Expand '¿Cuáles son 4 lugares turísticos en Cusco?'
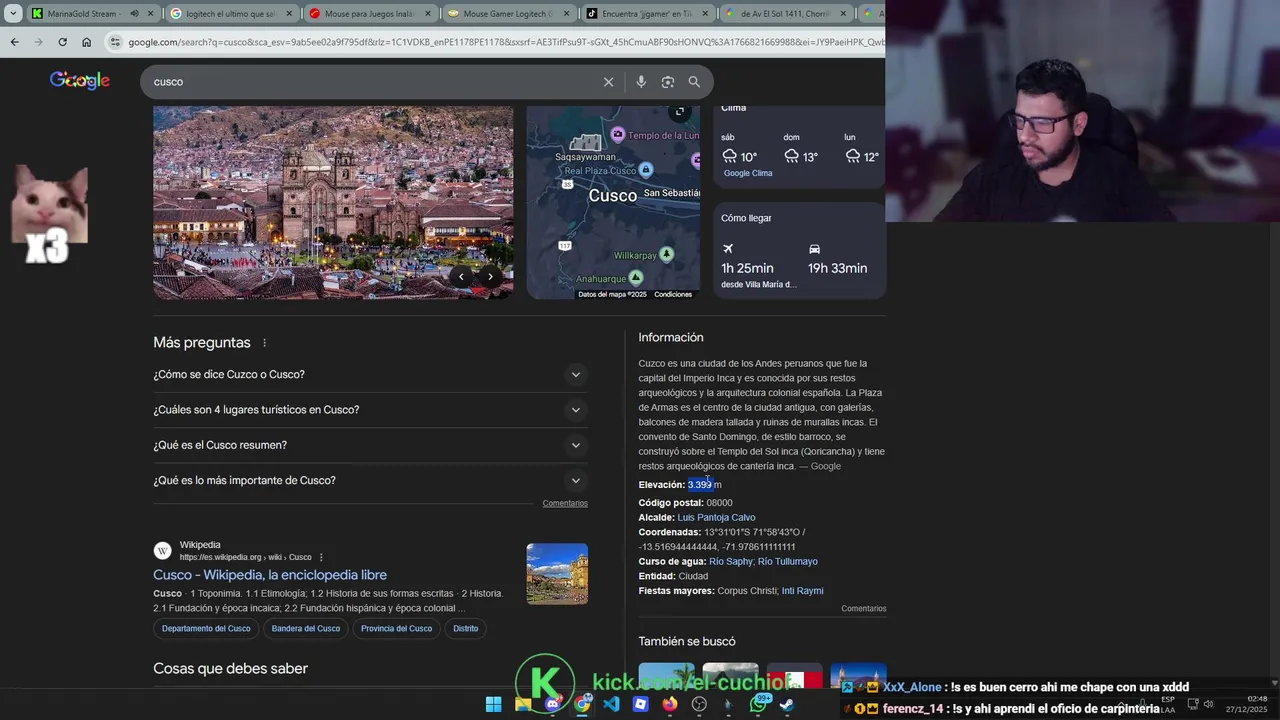 370,410
